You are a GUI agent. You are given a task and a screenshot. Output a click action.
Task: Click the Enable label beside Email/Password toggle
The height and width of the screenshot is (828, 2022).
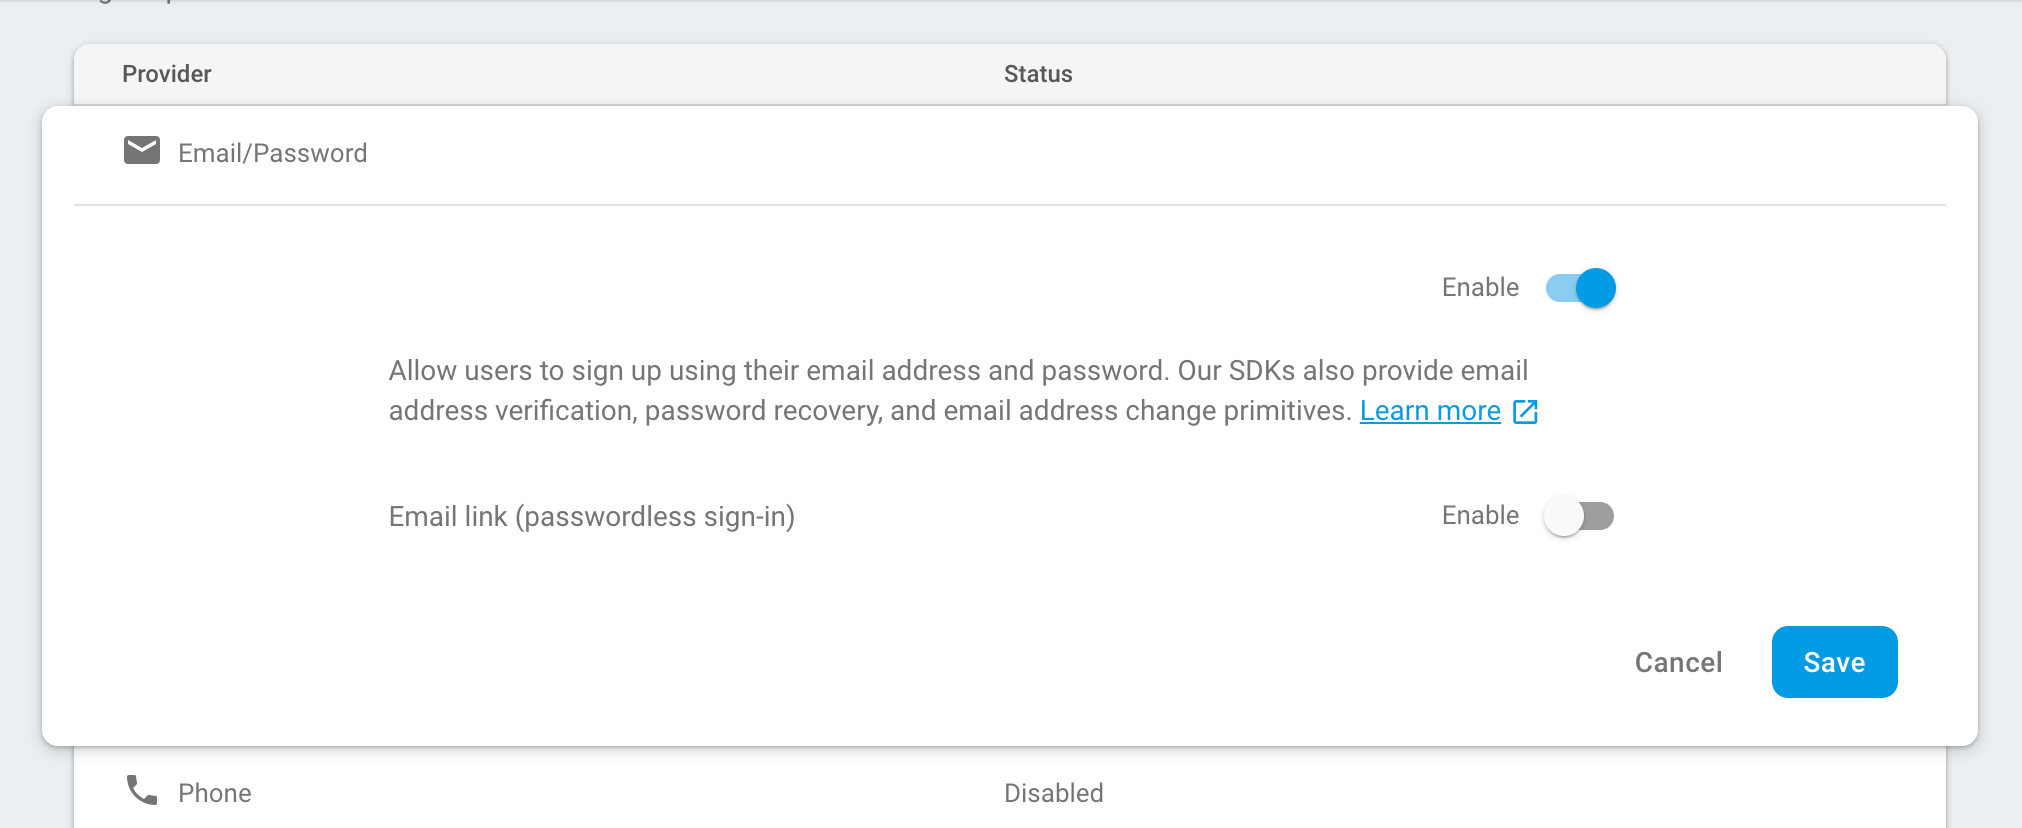pos(1480,288)
